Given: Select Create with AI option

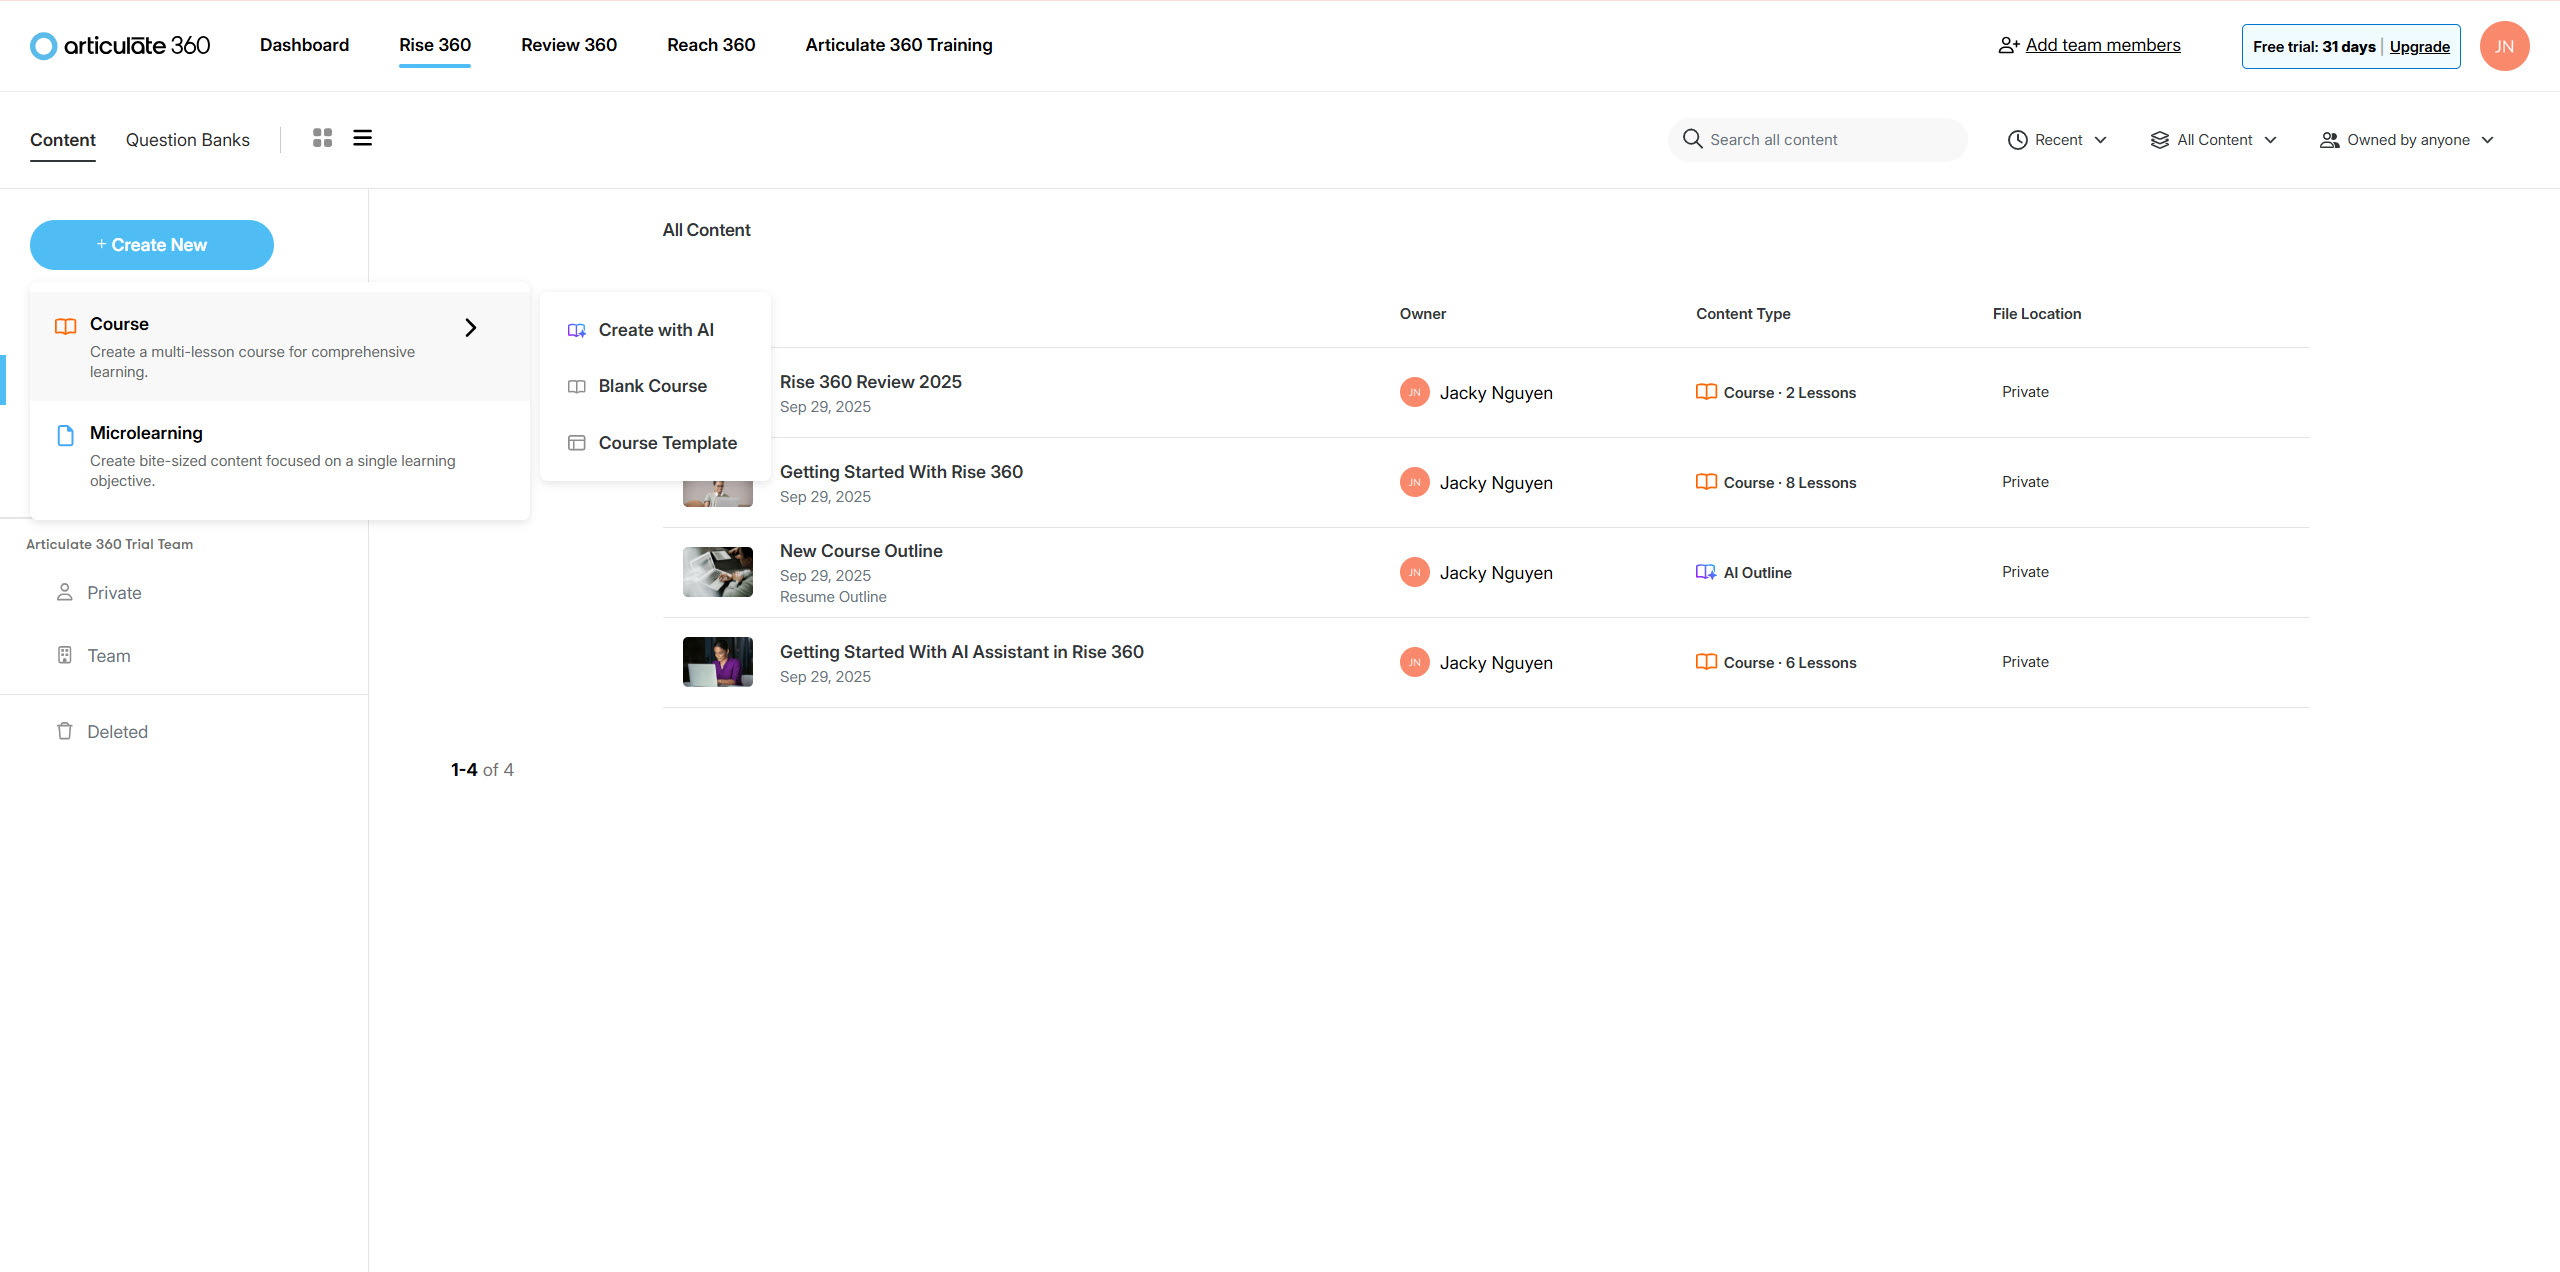Looking at the screenshot, I should (655, 330).
